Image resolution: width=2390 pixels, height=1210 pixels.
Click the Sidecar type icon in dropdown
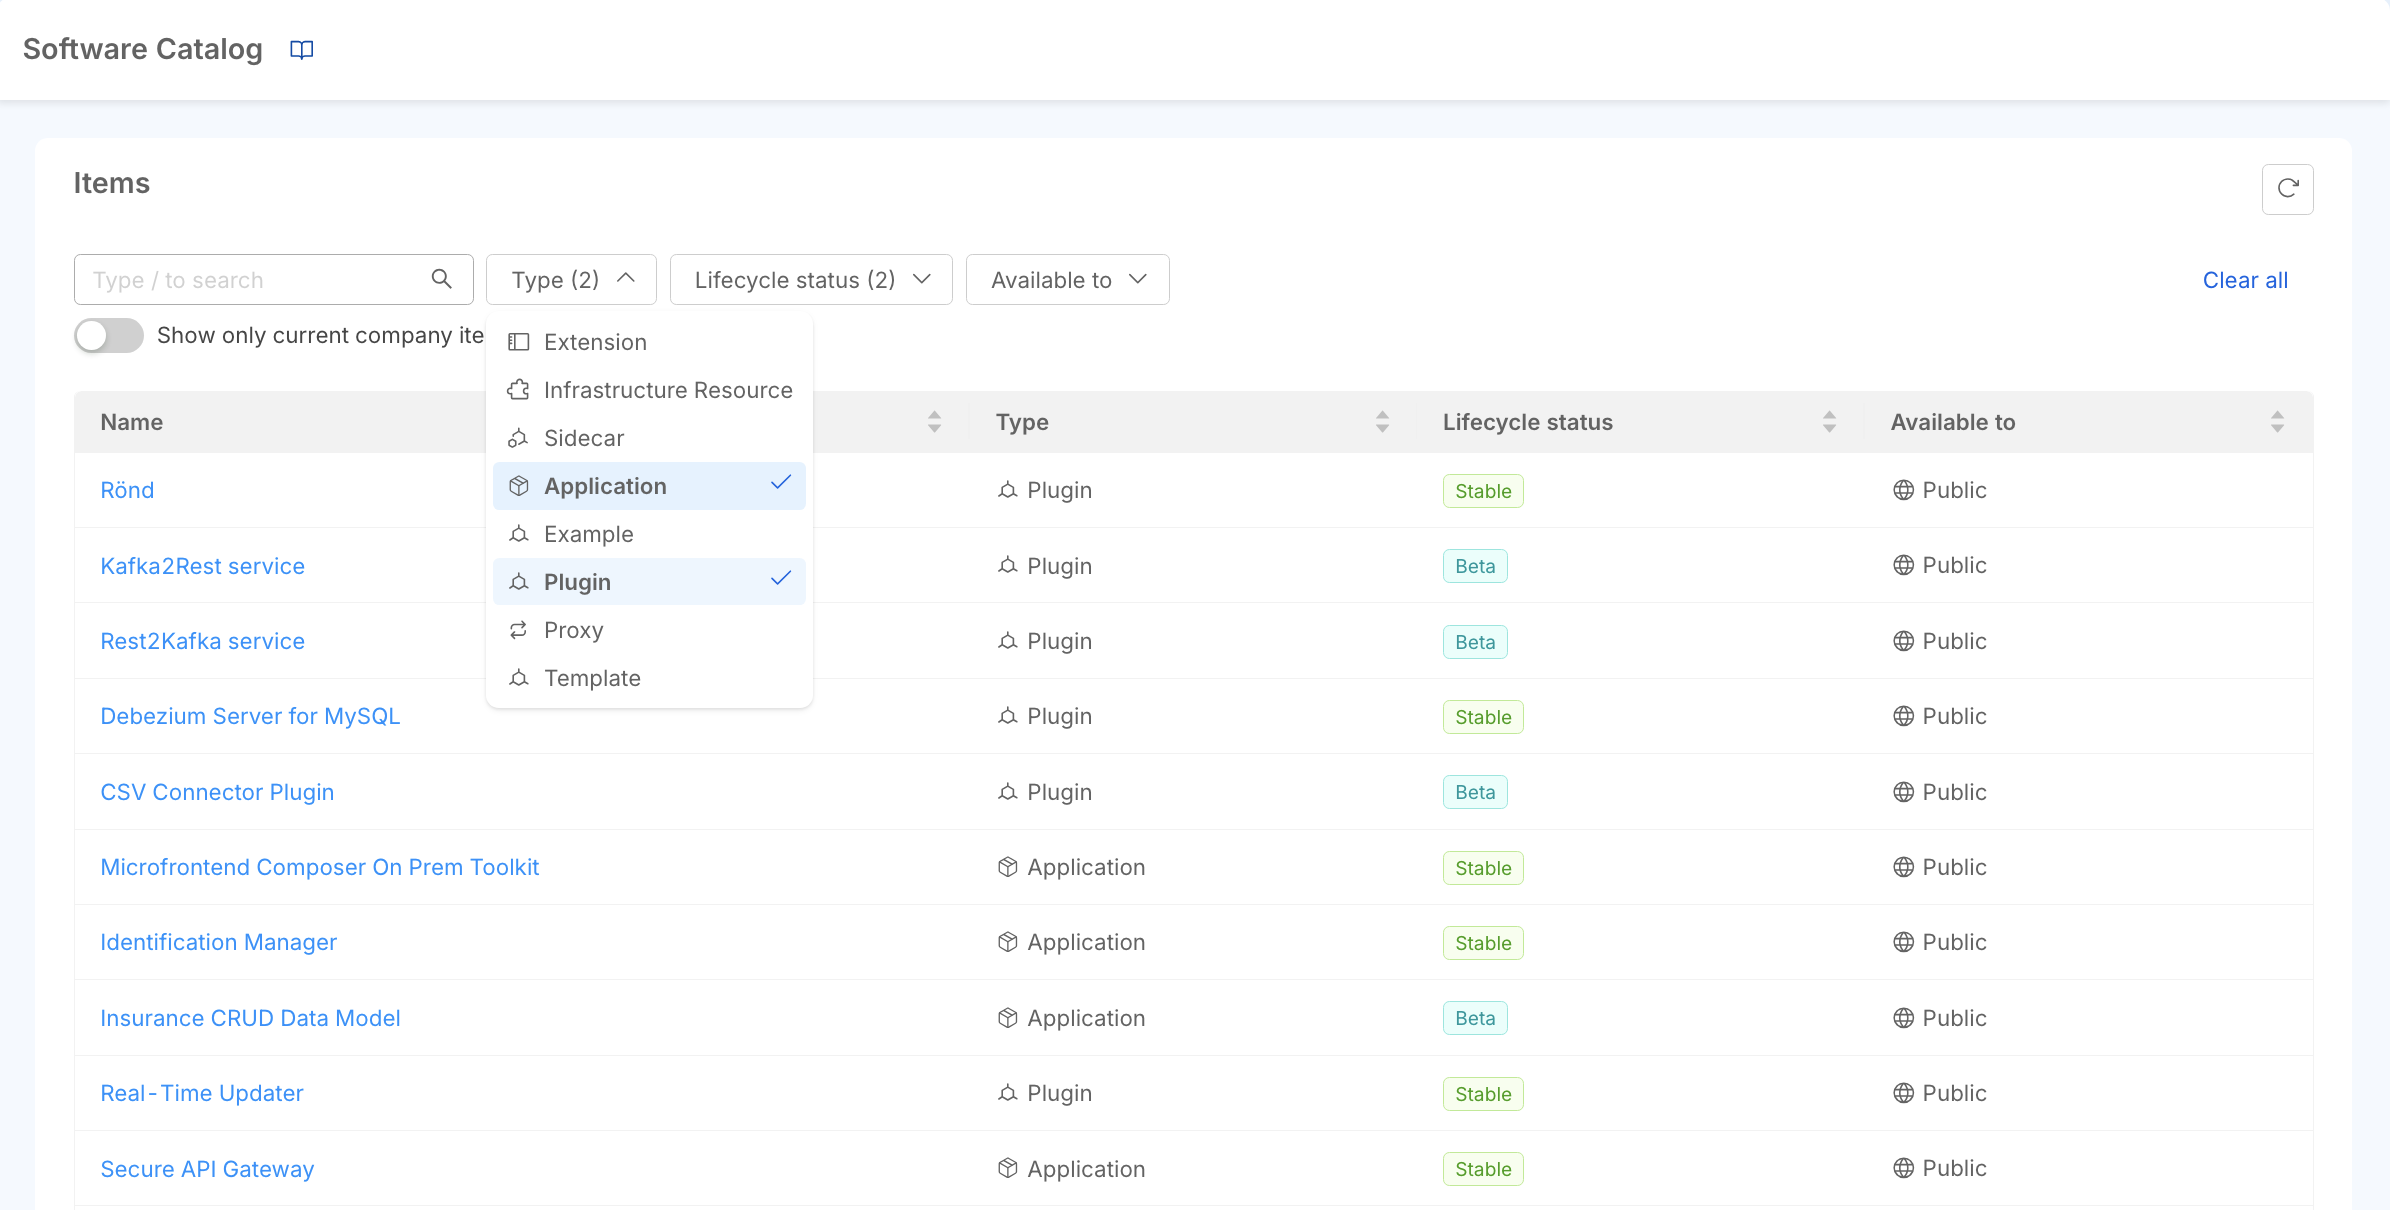[520, 437]
